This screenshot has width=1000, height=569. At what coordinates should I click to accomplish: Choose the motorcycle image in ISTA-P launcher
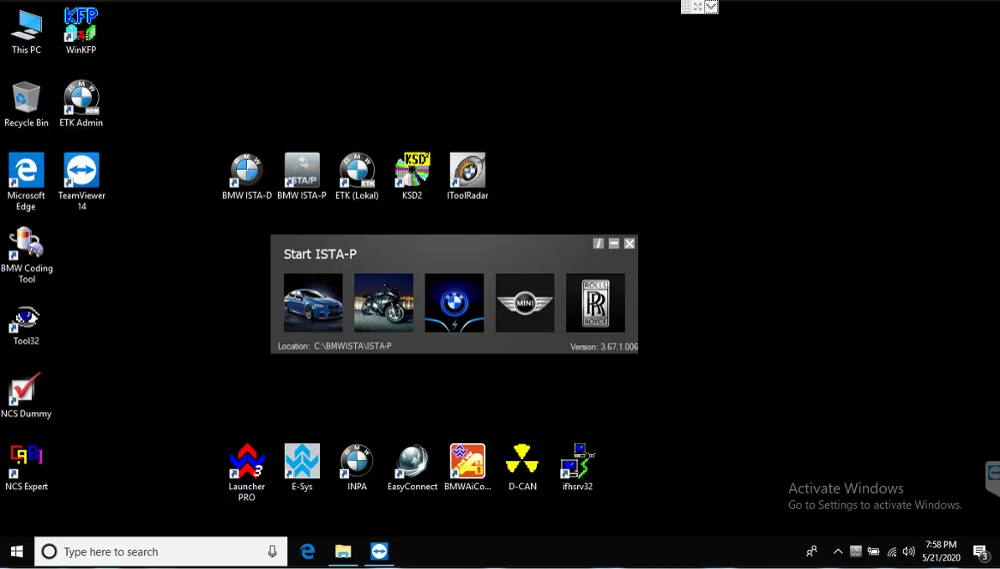[383, 303]
